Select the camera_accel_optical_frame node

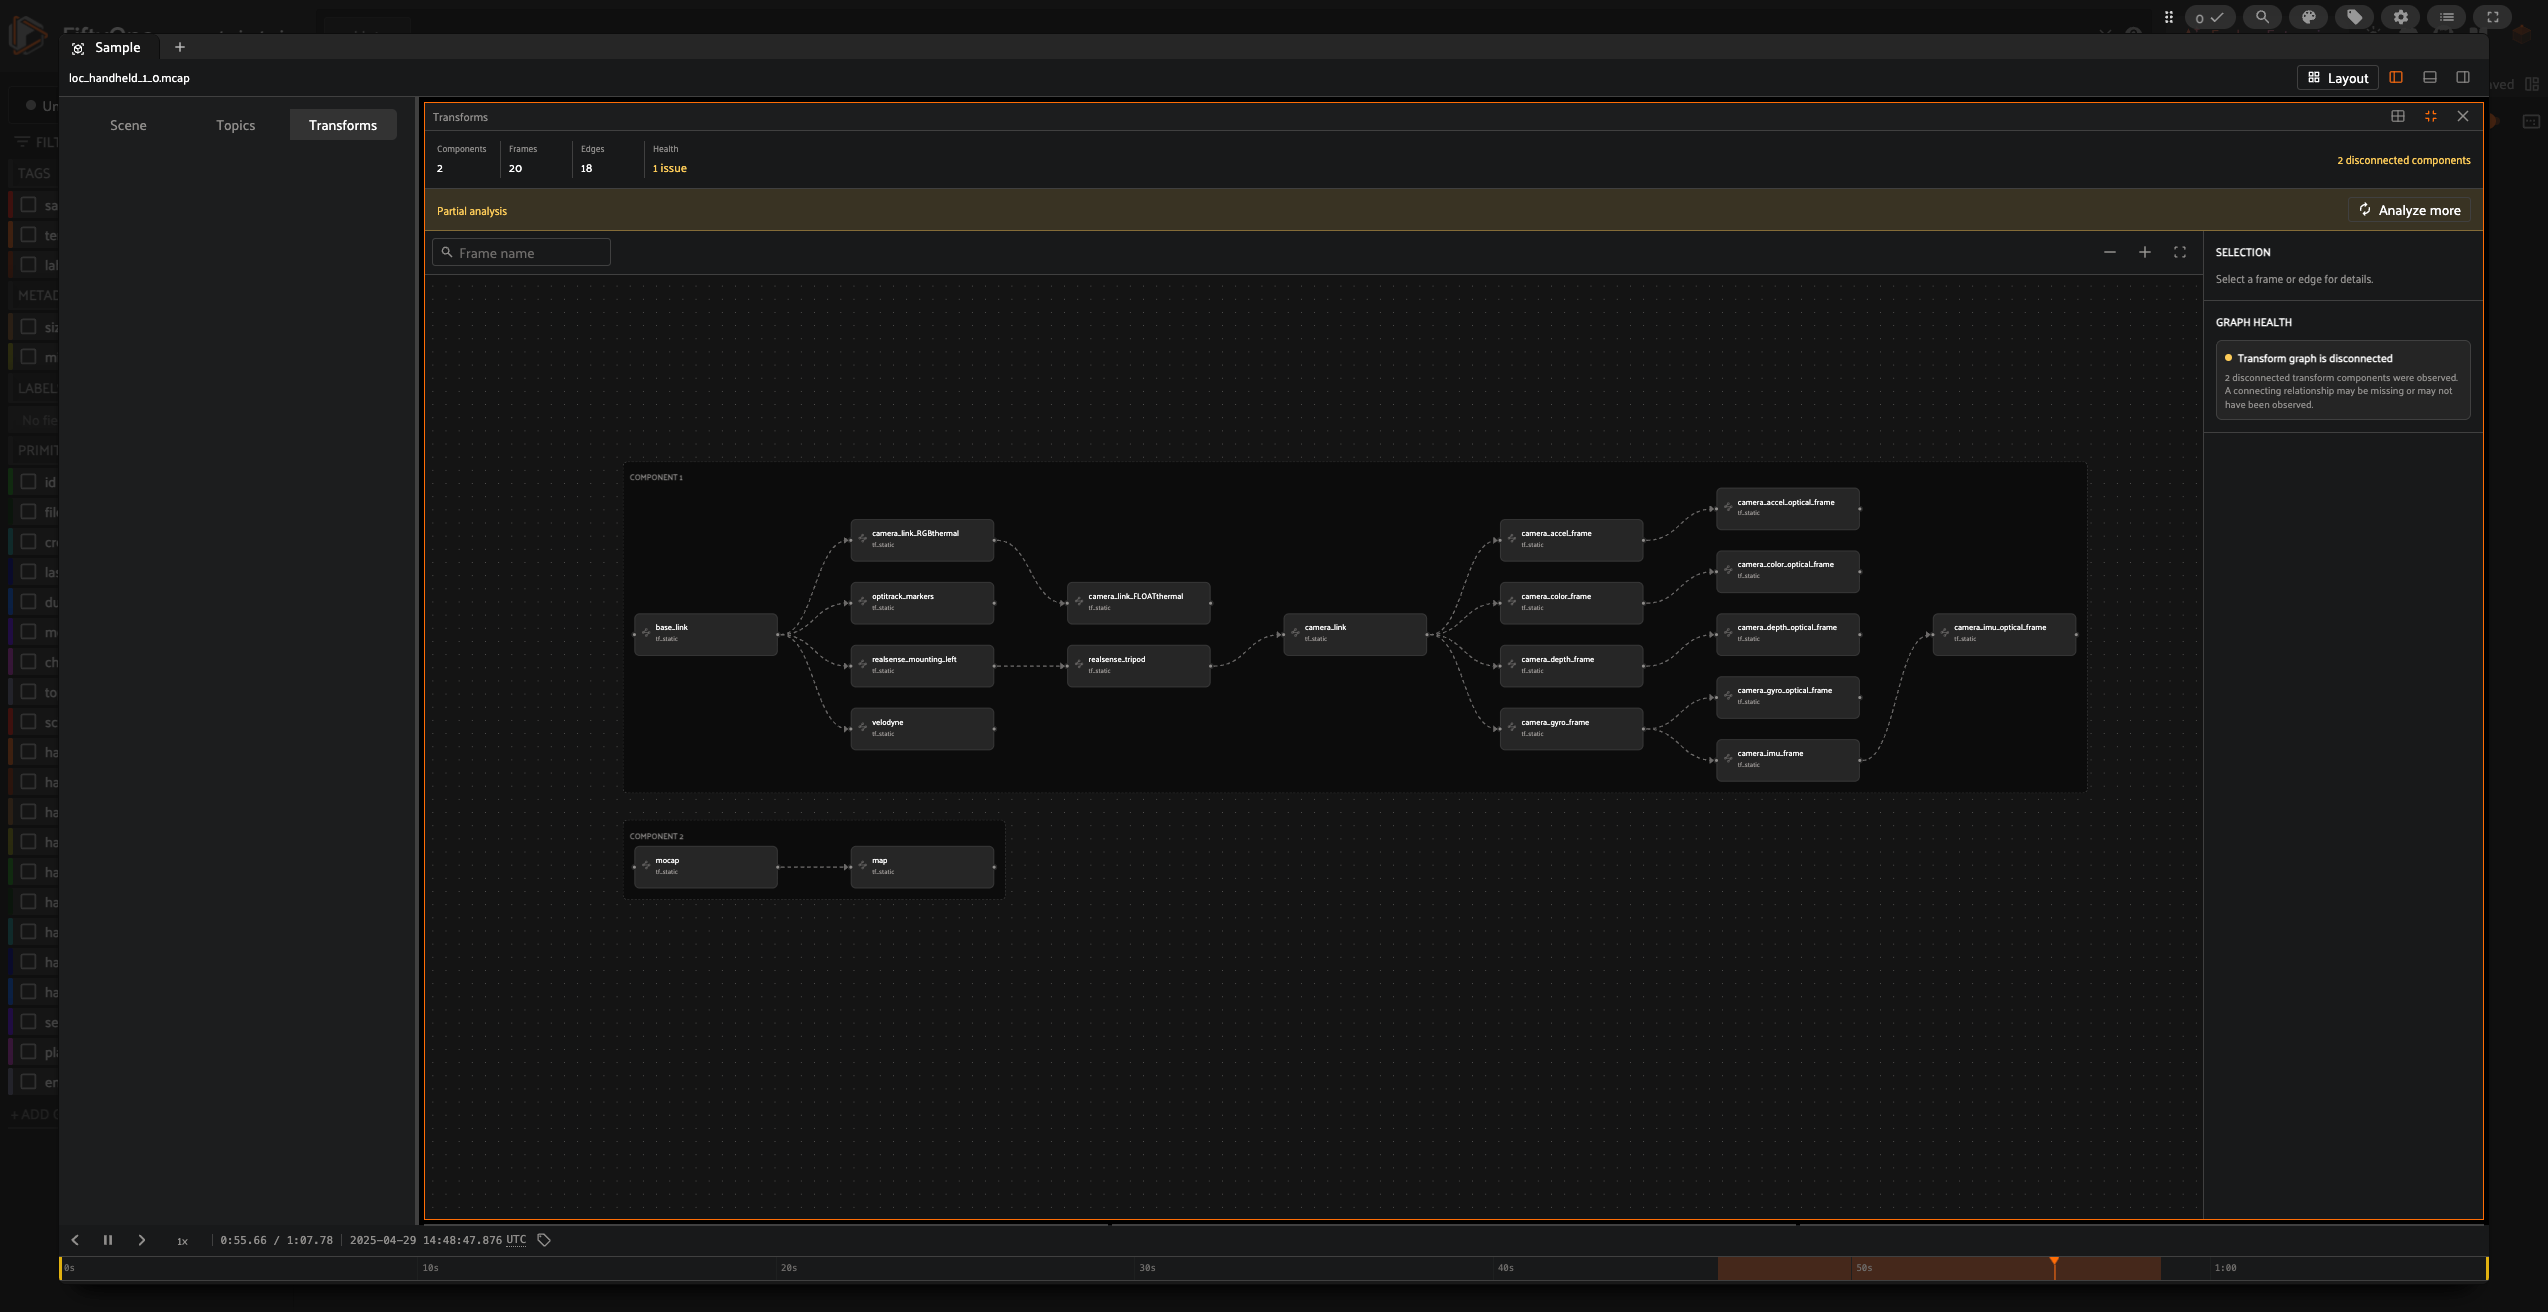(x=1788, y=509)
